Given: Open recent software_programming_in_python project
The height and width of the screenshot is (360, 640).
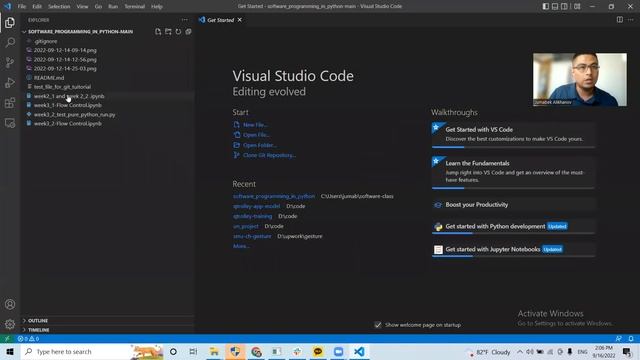Looking at the screenshot, I should pyautogui.click(x=274, y=196).
